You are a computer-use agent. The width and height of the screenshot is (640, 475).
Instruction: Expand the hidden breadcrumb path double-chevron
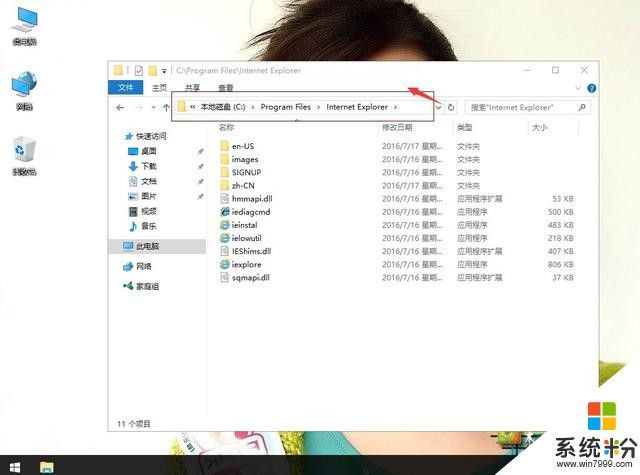[x=193, y=107]
